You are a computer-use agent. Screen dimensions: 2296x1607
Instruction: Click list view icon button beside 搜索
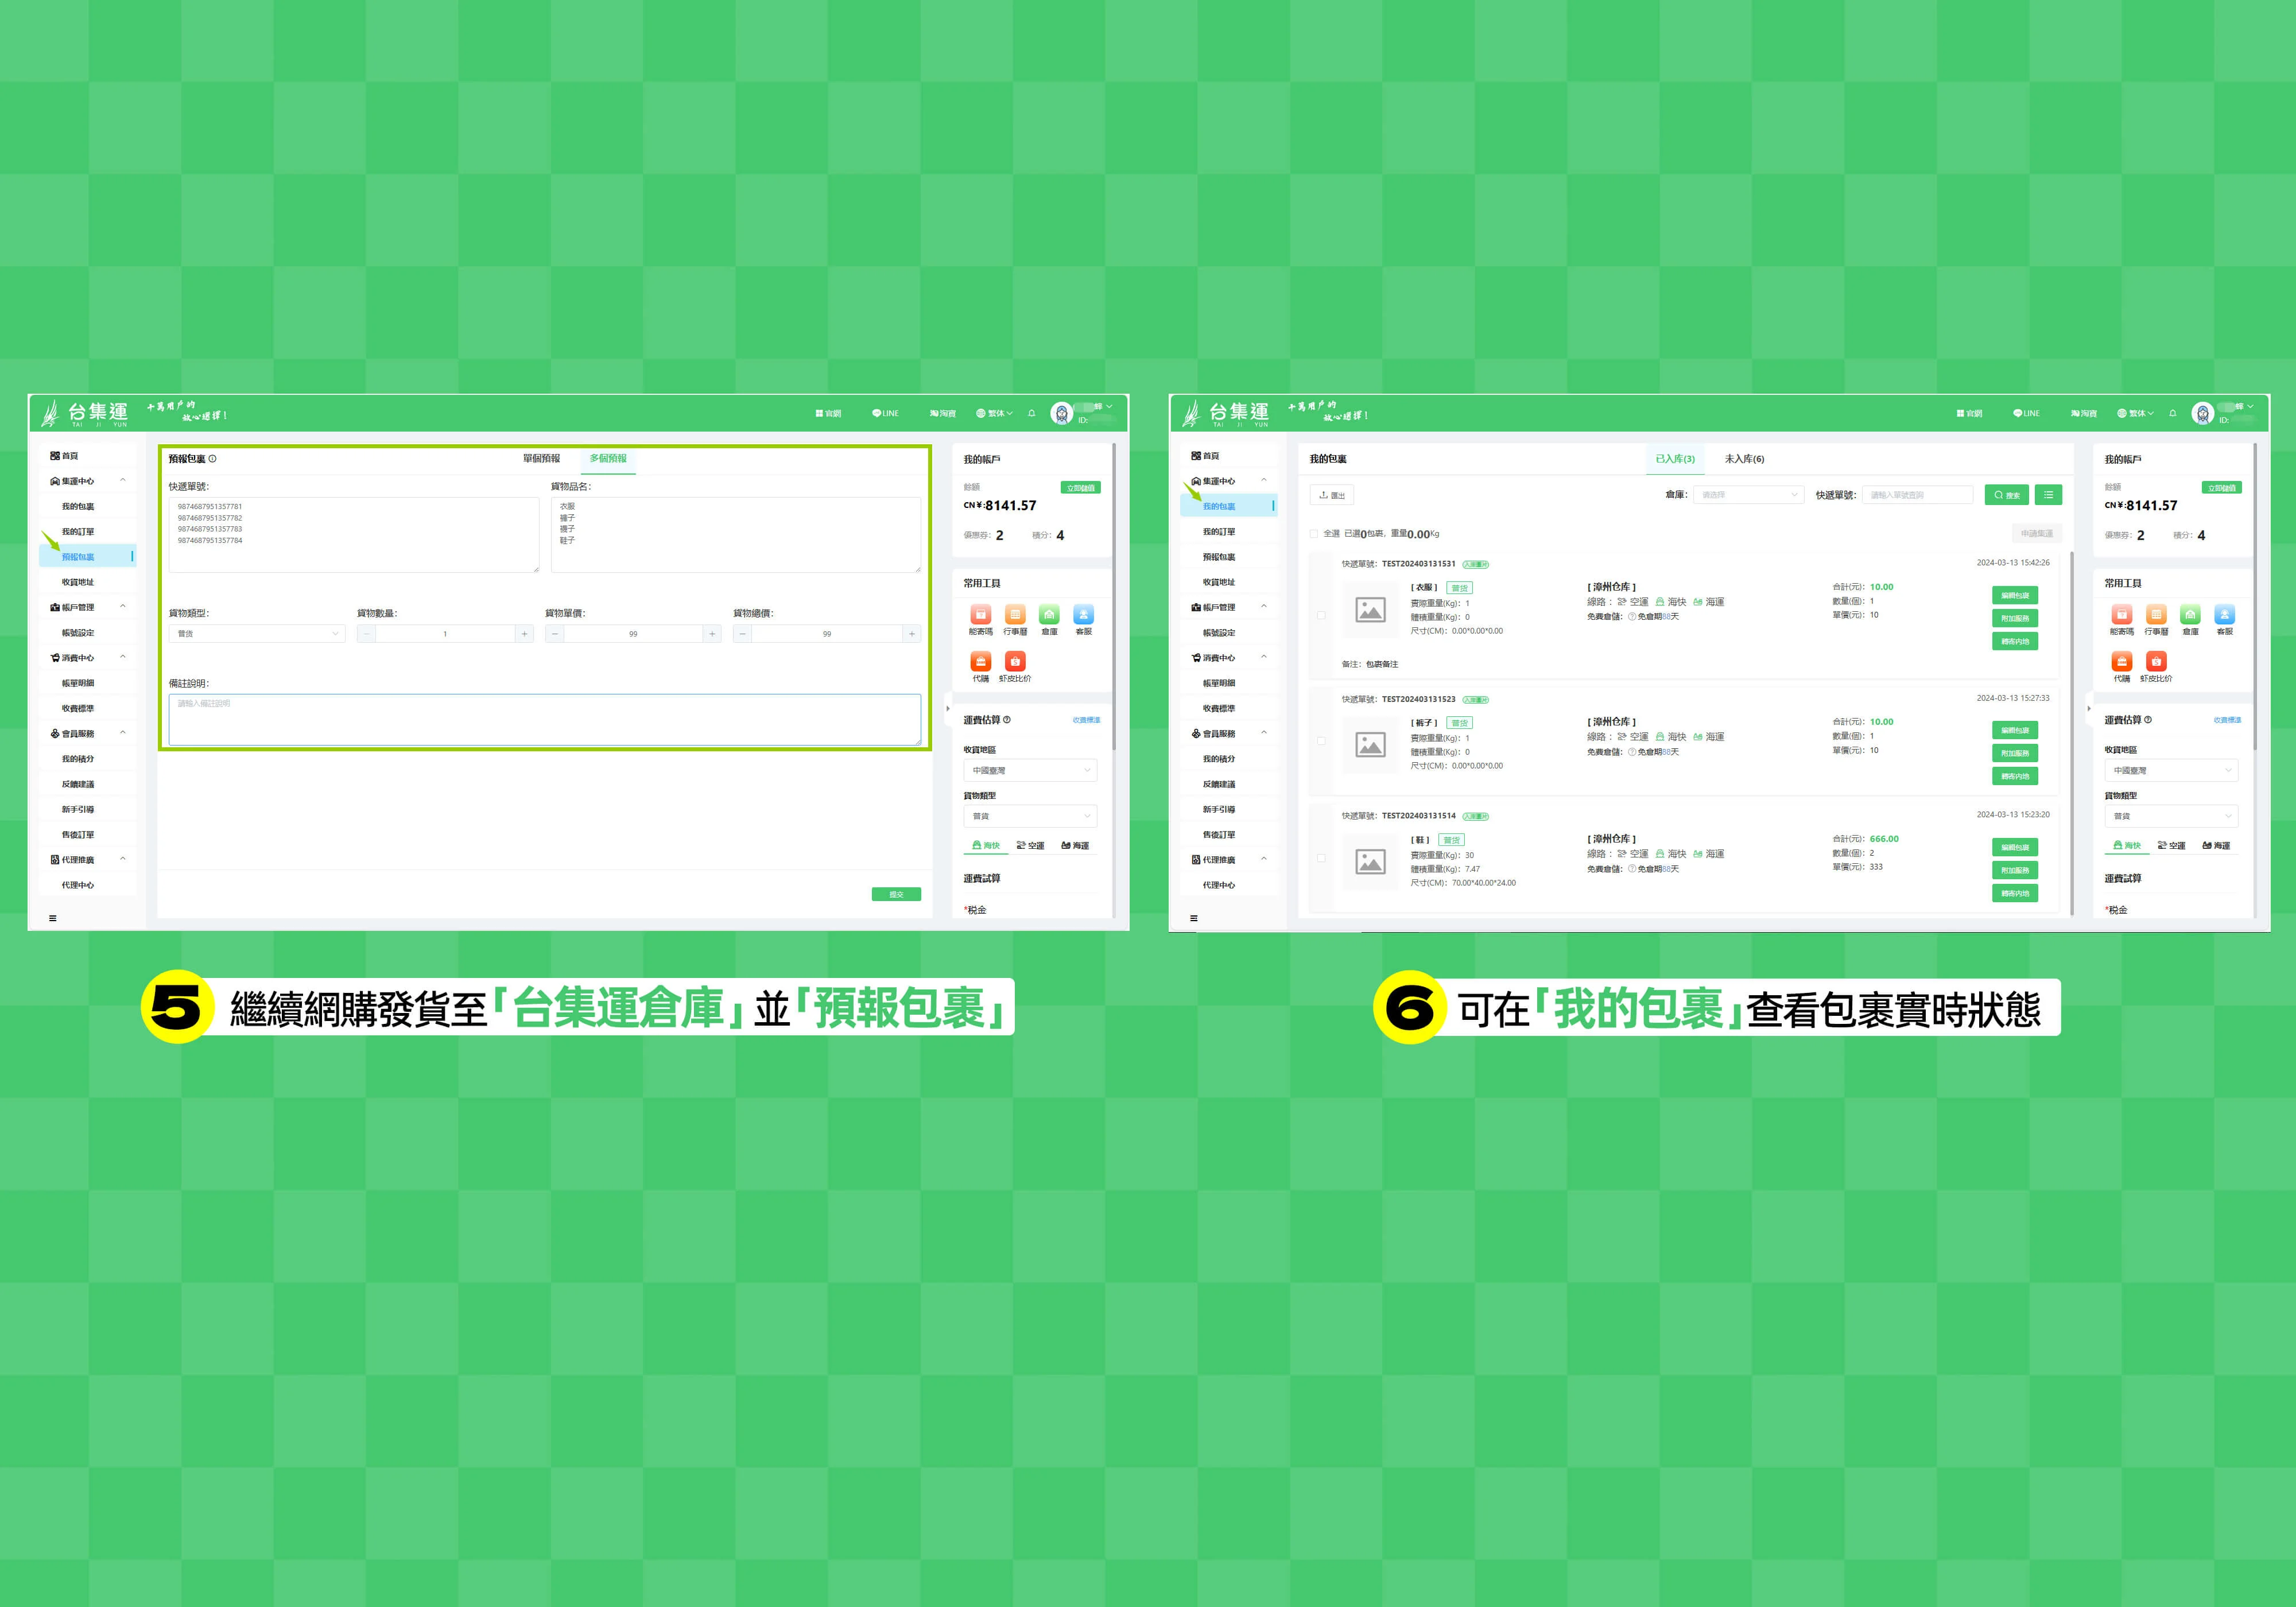[x=2048, y=495]
